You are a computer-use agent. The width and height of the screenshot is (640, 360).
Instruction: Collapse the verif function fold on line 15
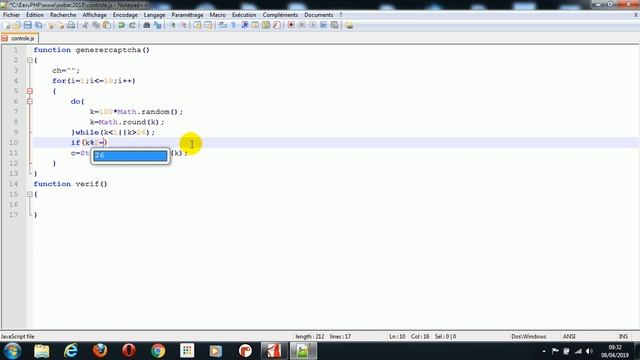(30, 194)
